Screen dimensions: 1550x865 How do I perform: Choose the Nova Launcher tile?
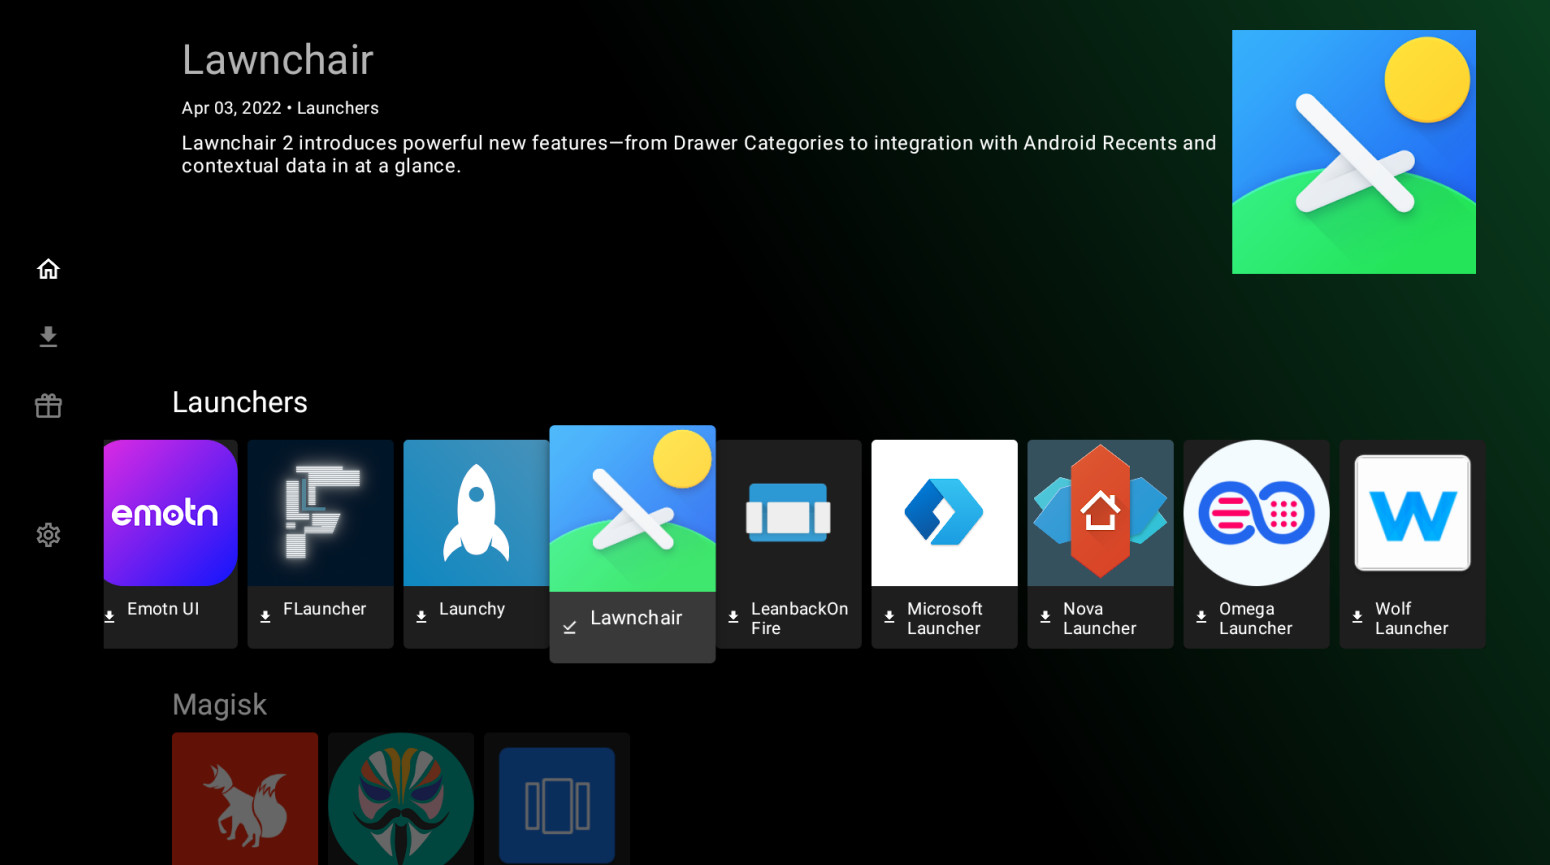click(1100, 543)
